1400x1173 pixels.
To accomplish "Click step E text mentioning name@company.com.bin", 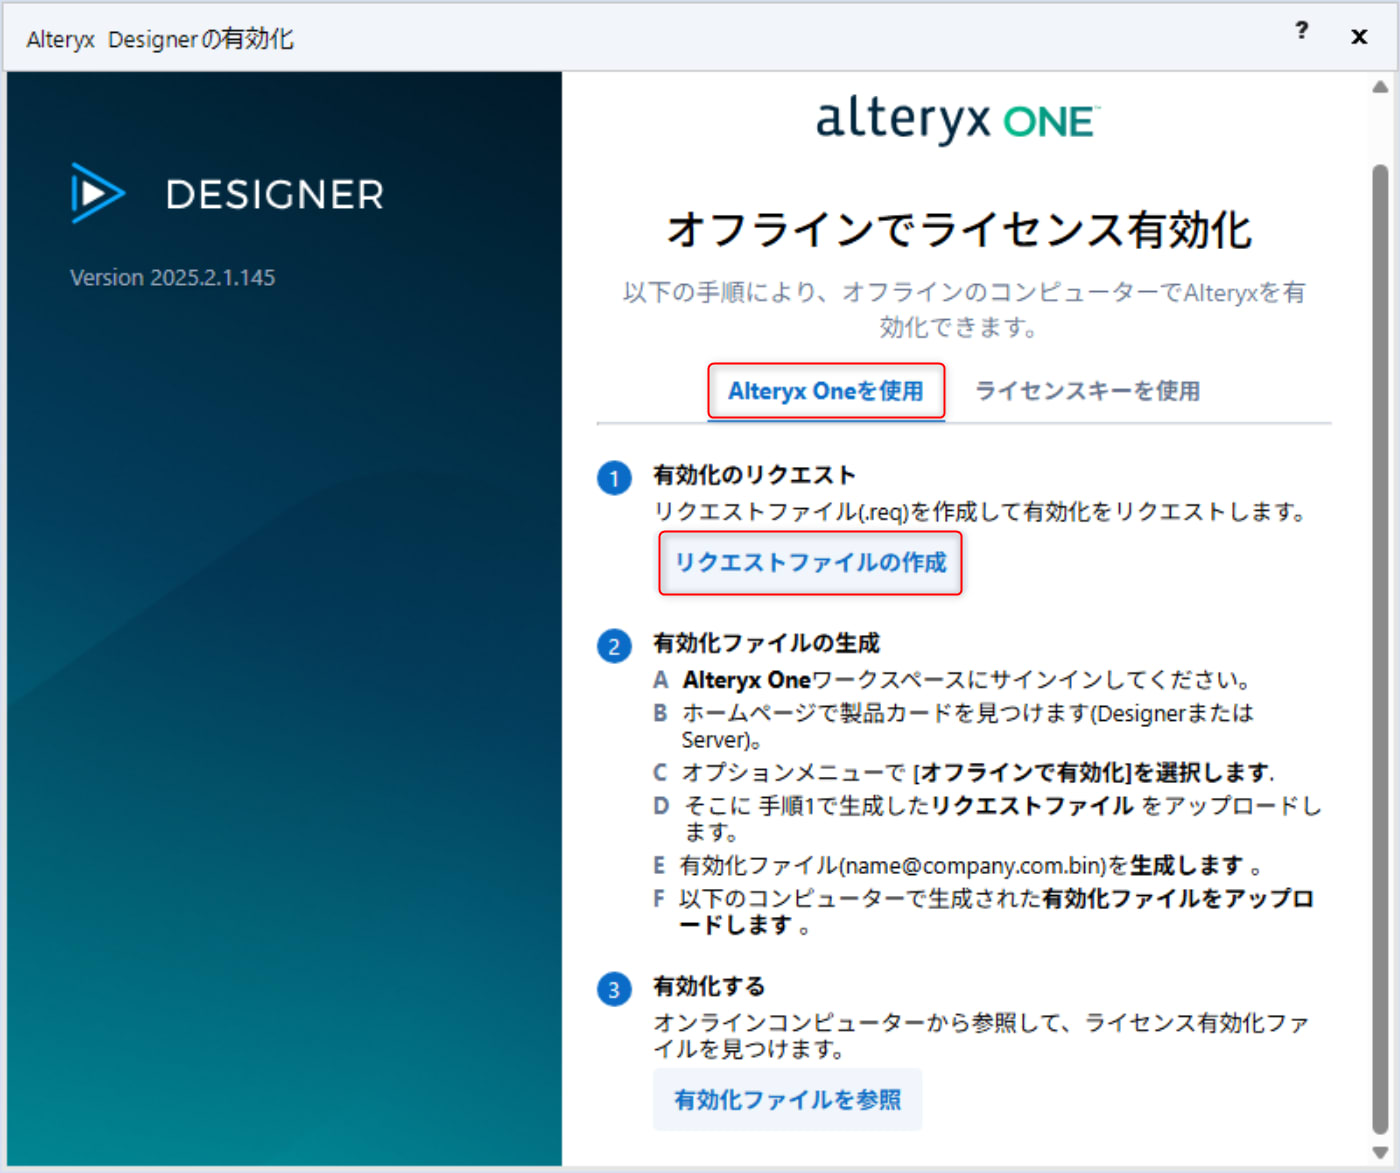I will pos(970,865).
